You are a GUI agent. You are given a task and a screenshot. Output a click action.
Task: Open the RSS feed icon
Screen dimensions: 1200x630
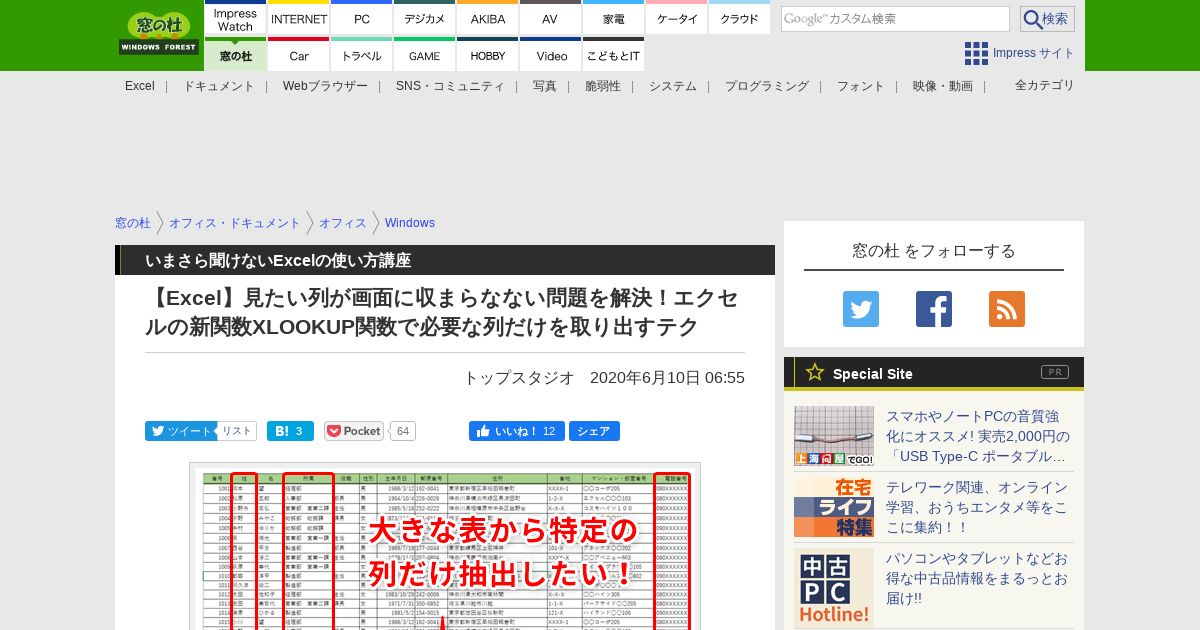point(1007,309)
